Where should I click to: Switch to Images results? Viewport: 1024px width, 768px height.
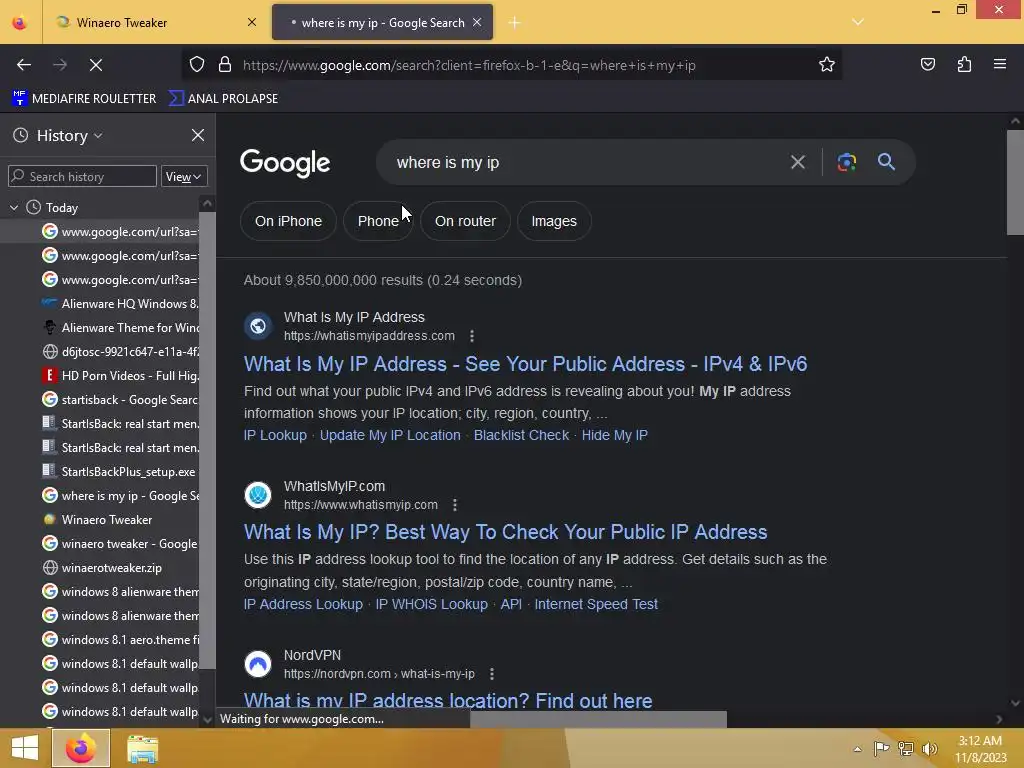point(554,221)
